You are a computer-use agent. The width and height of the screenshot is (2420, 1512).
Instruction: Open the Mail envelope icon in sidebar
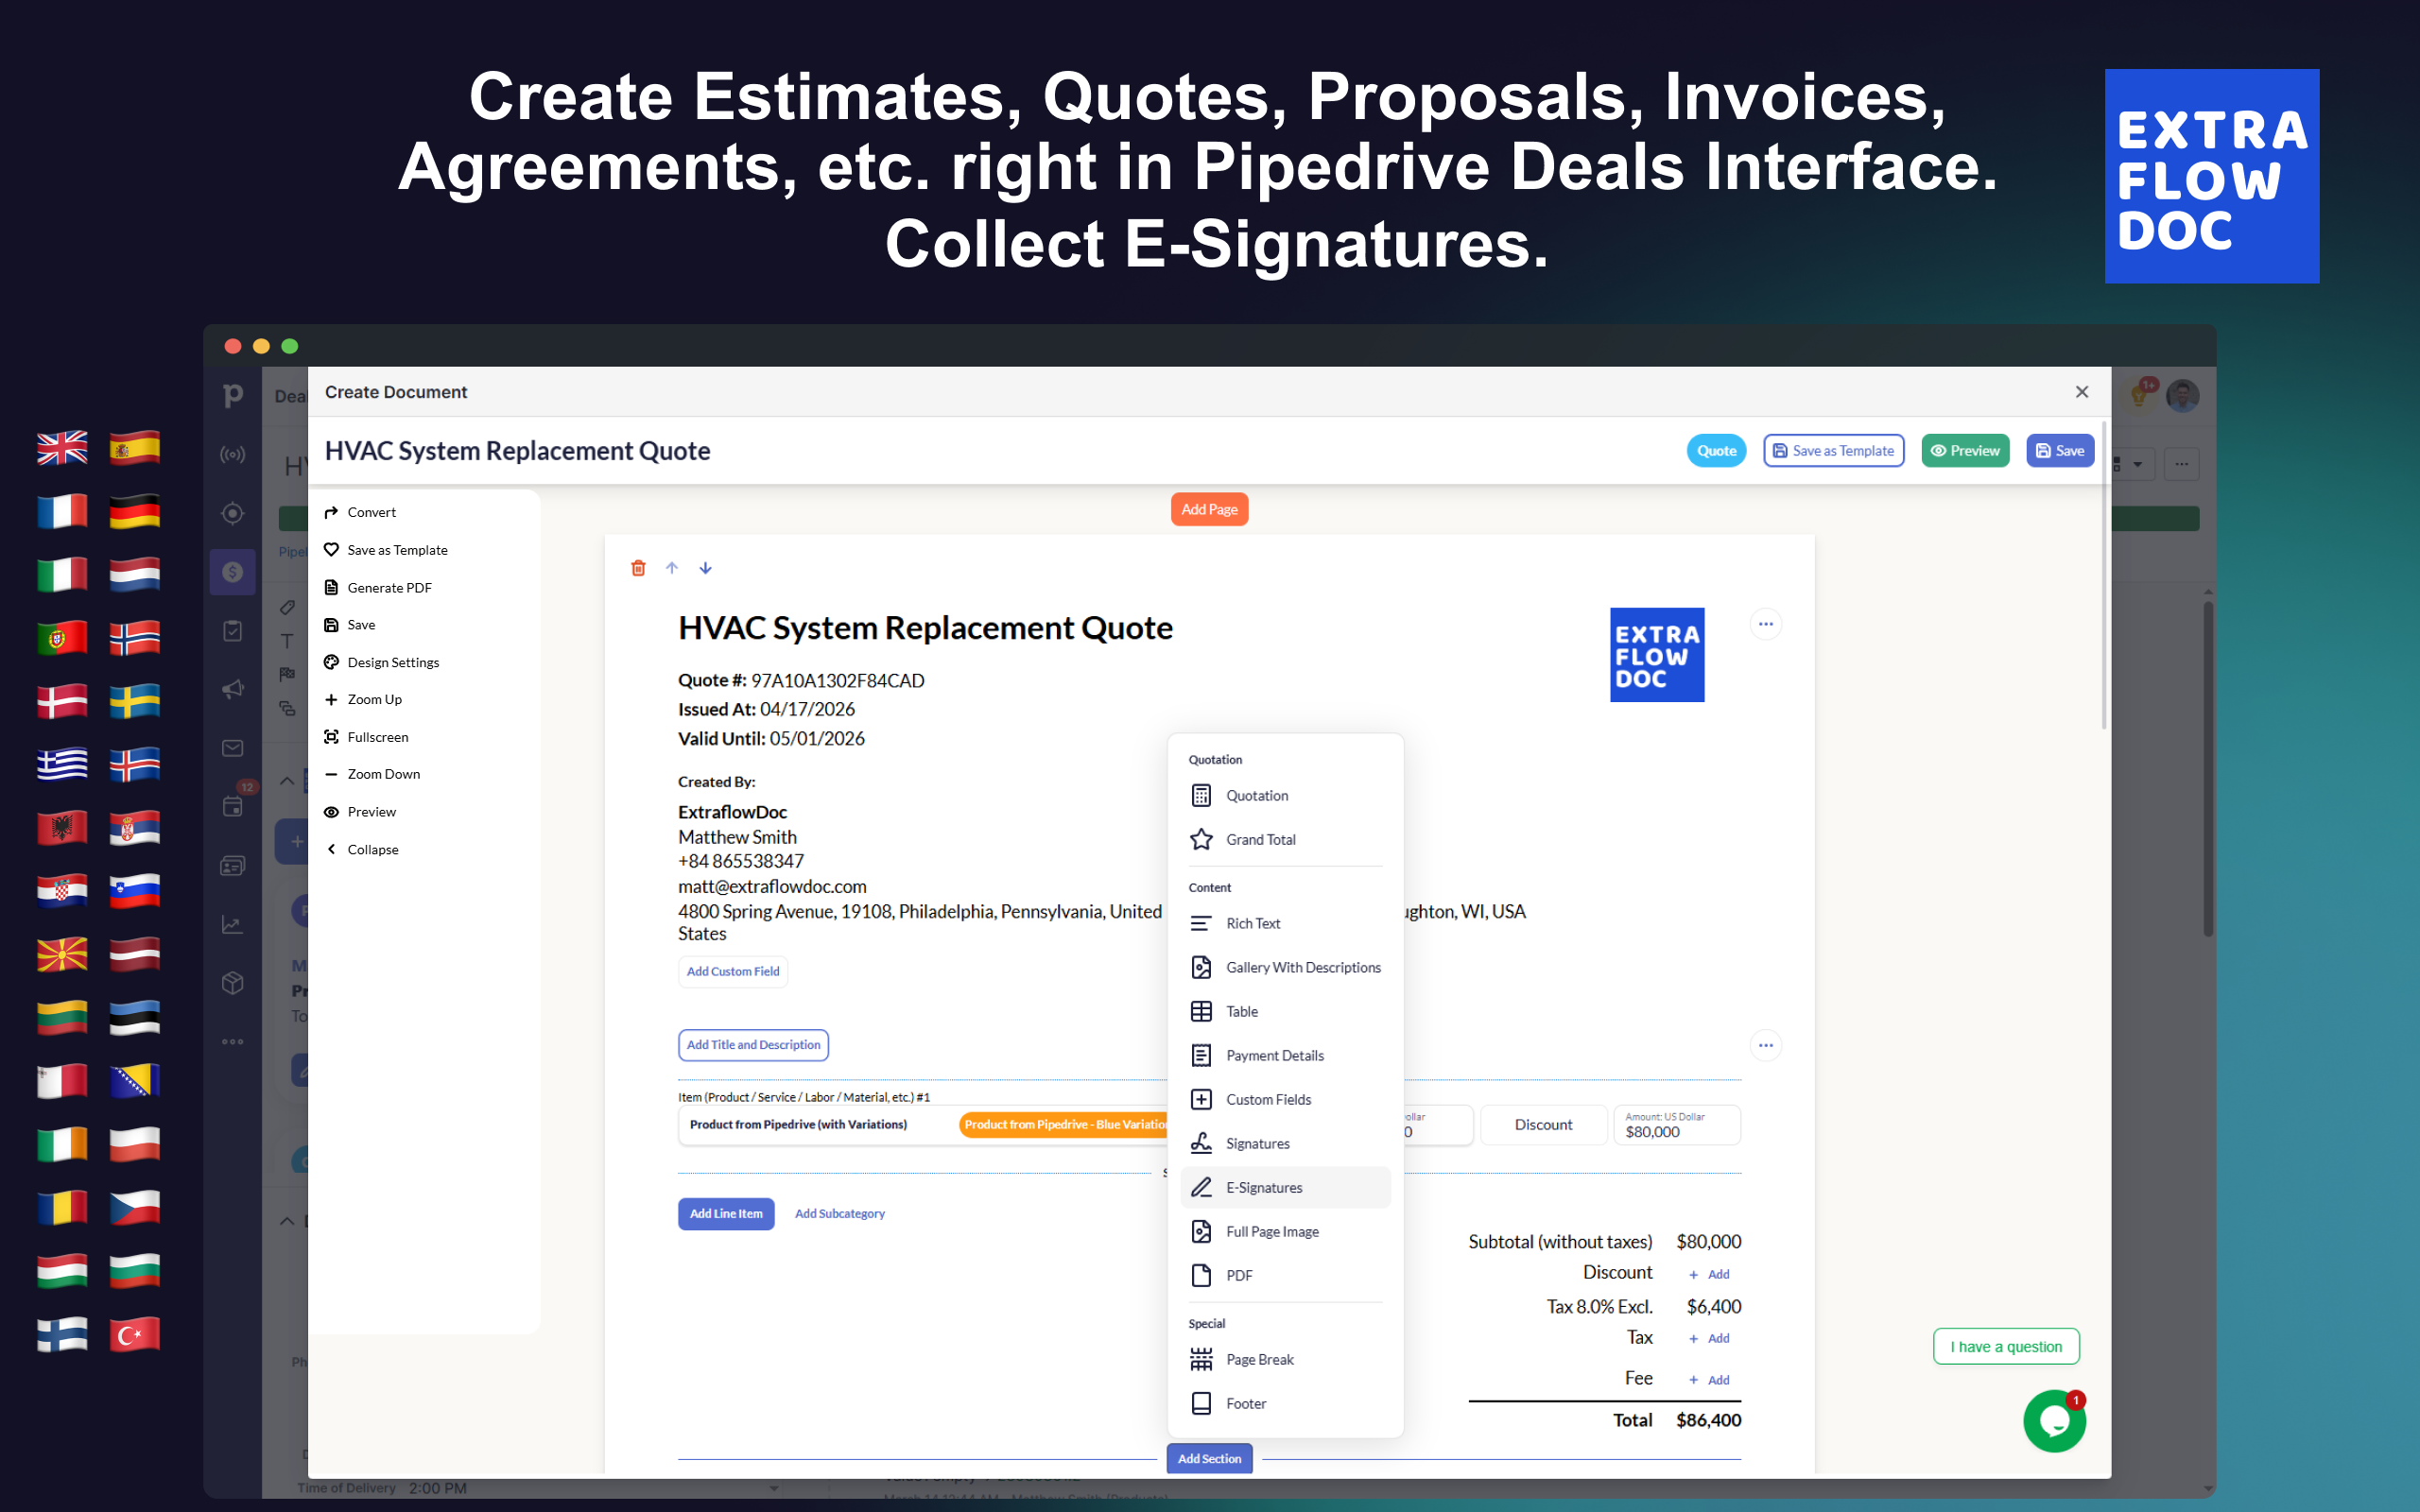click(232, 747)
